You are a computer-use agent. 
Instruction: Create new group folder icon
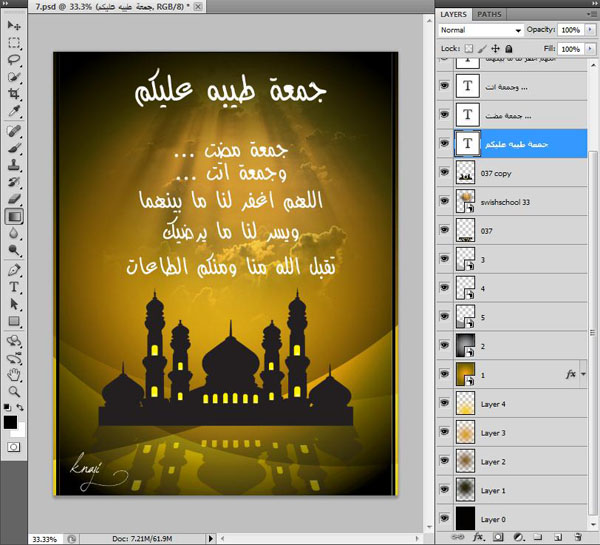click(535, 537)
